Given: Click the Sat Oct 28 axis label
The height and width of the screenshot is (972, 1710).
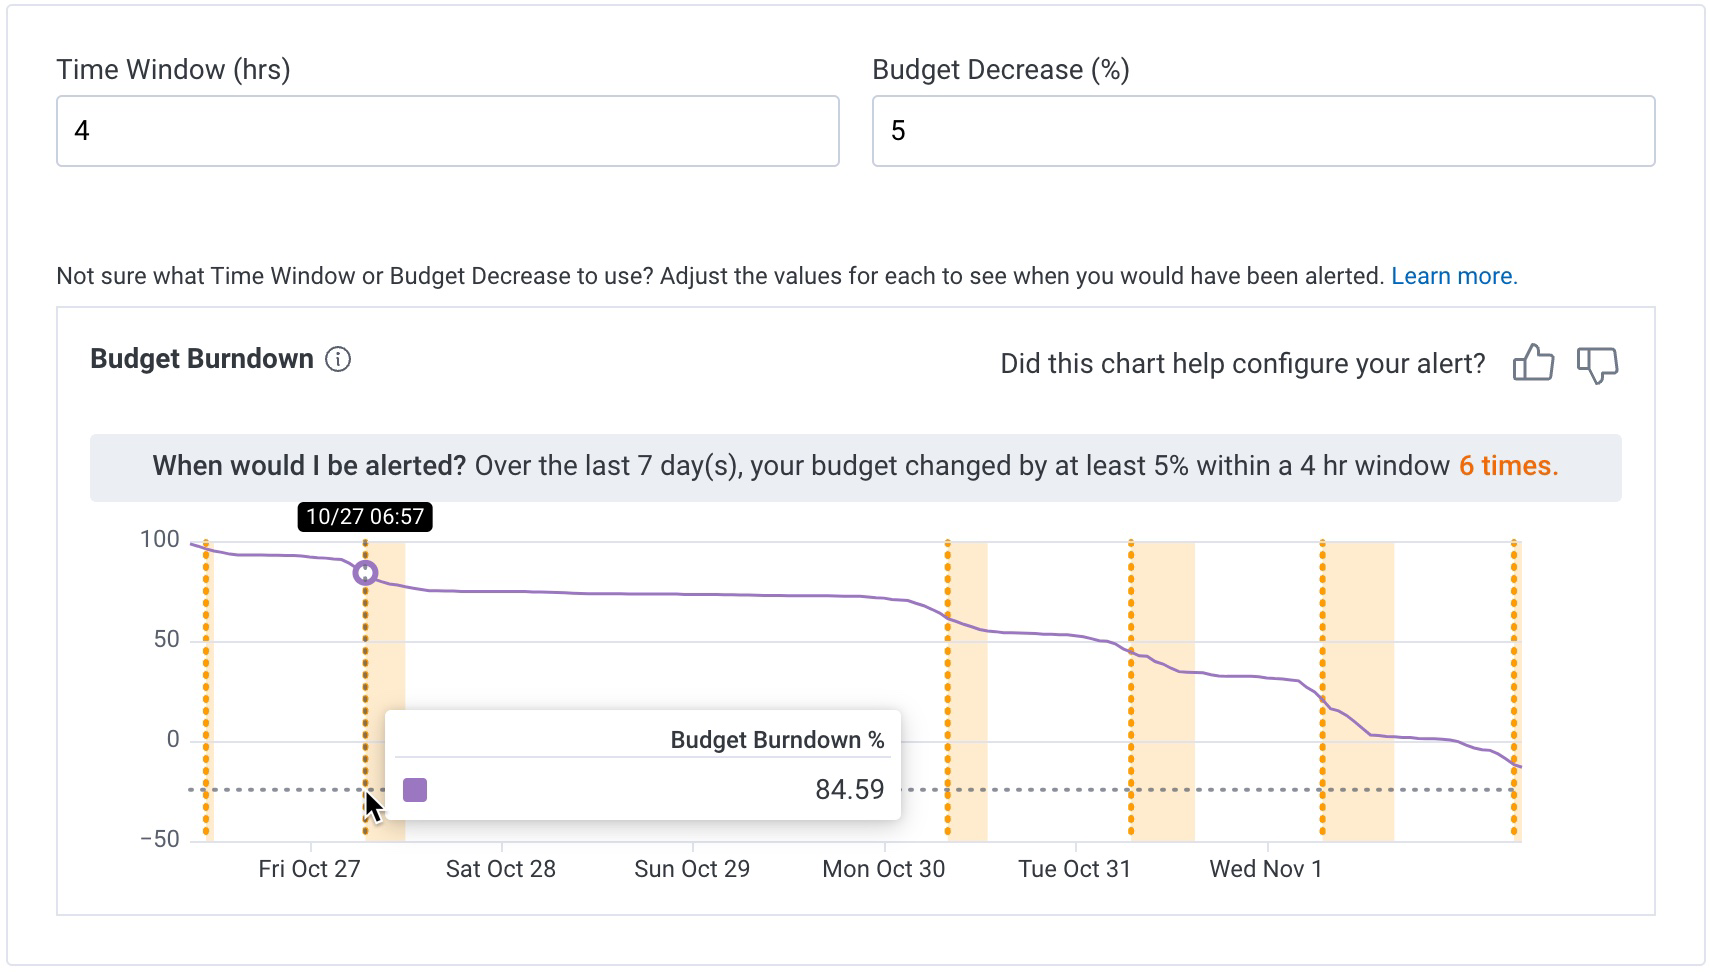Looking at the screenshot, I should point(501,869).
